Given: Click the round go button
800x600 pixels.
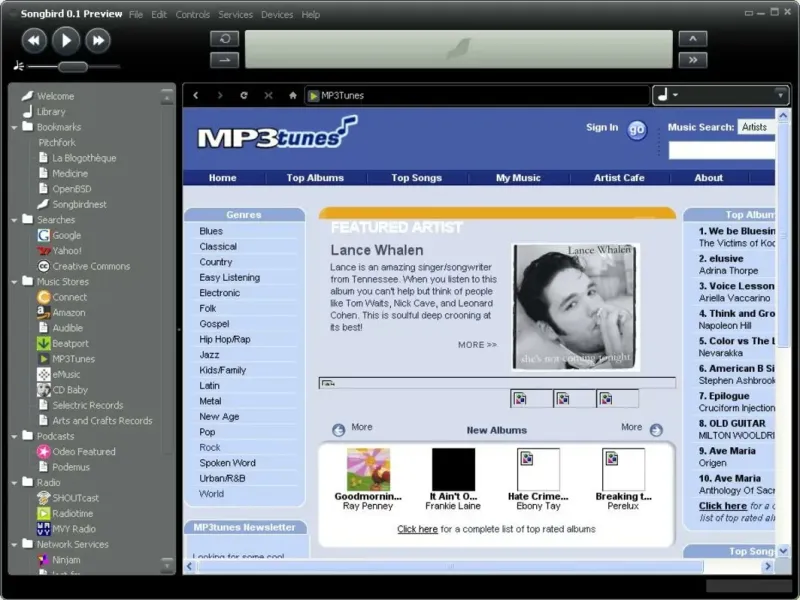Looking at the screenshot, I should pyautogui.click(x=637, y=130).
